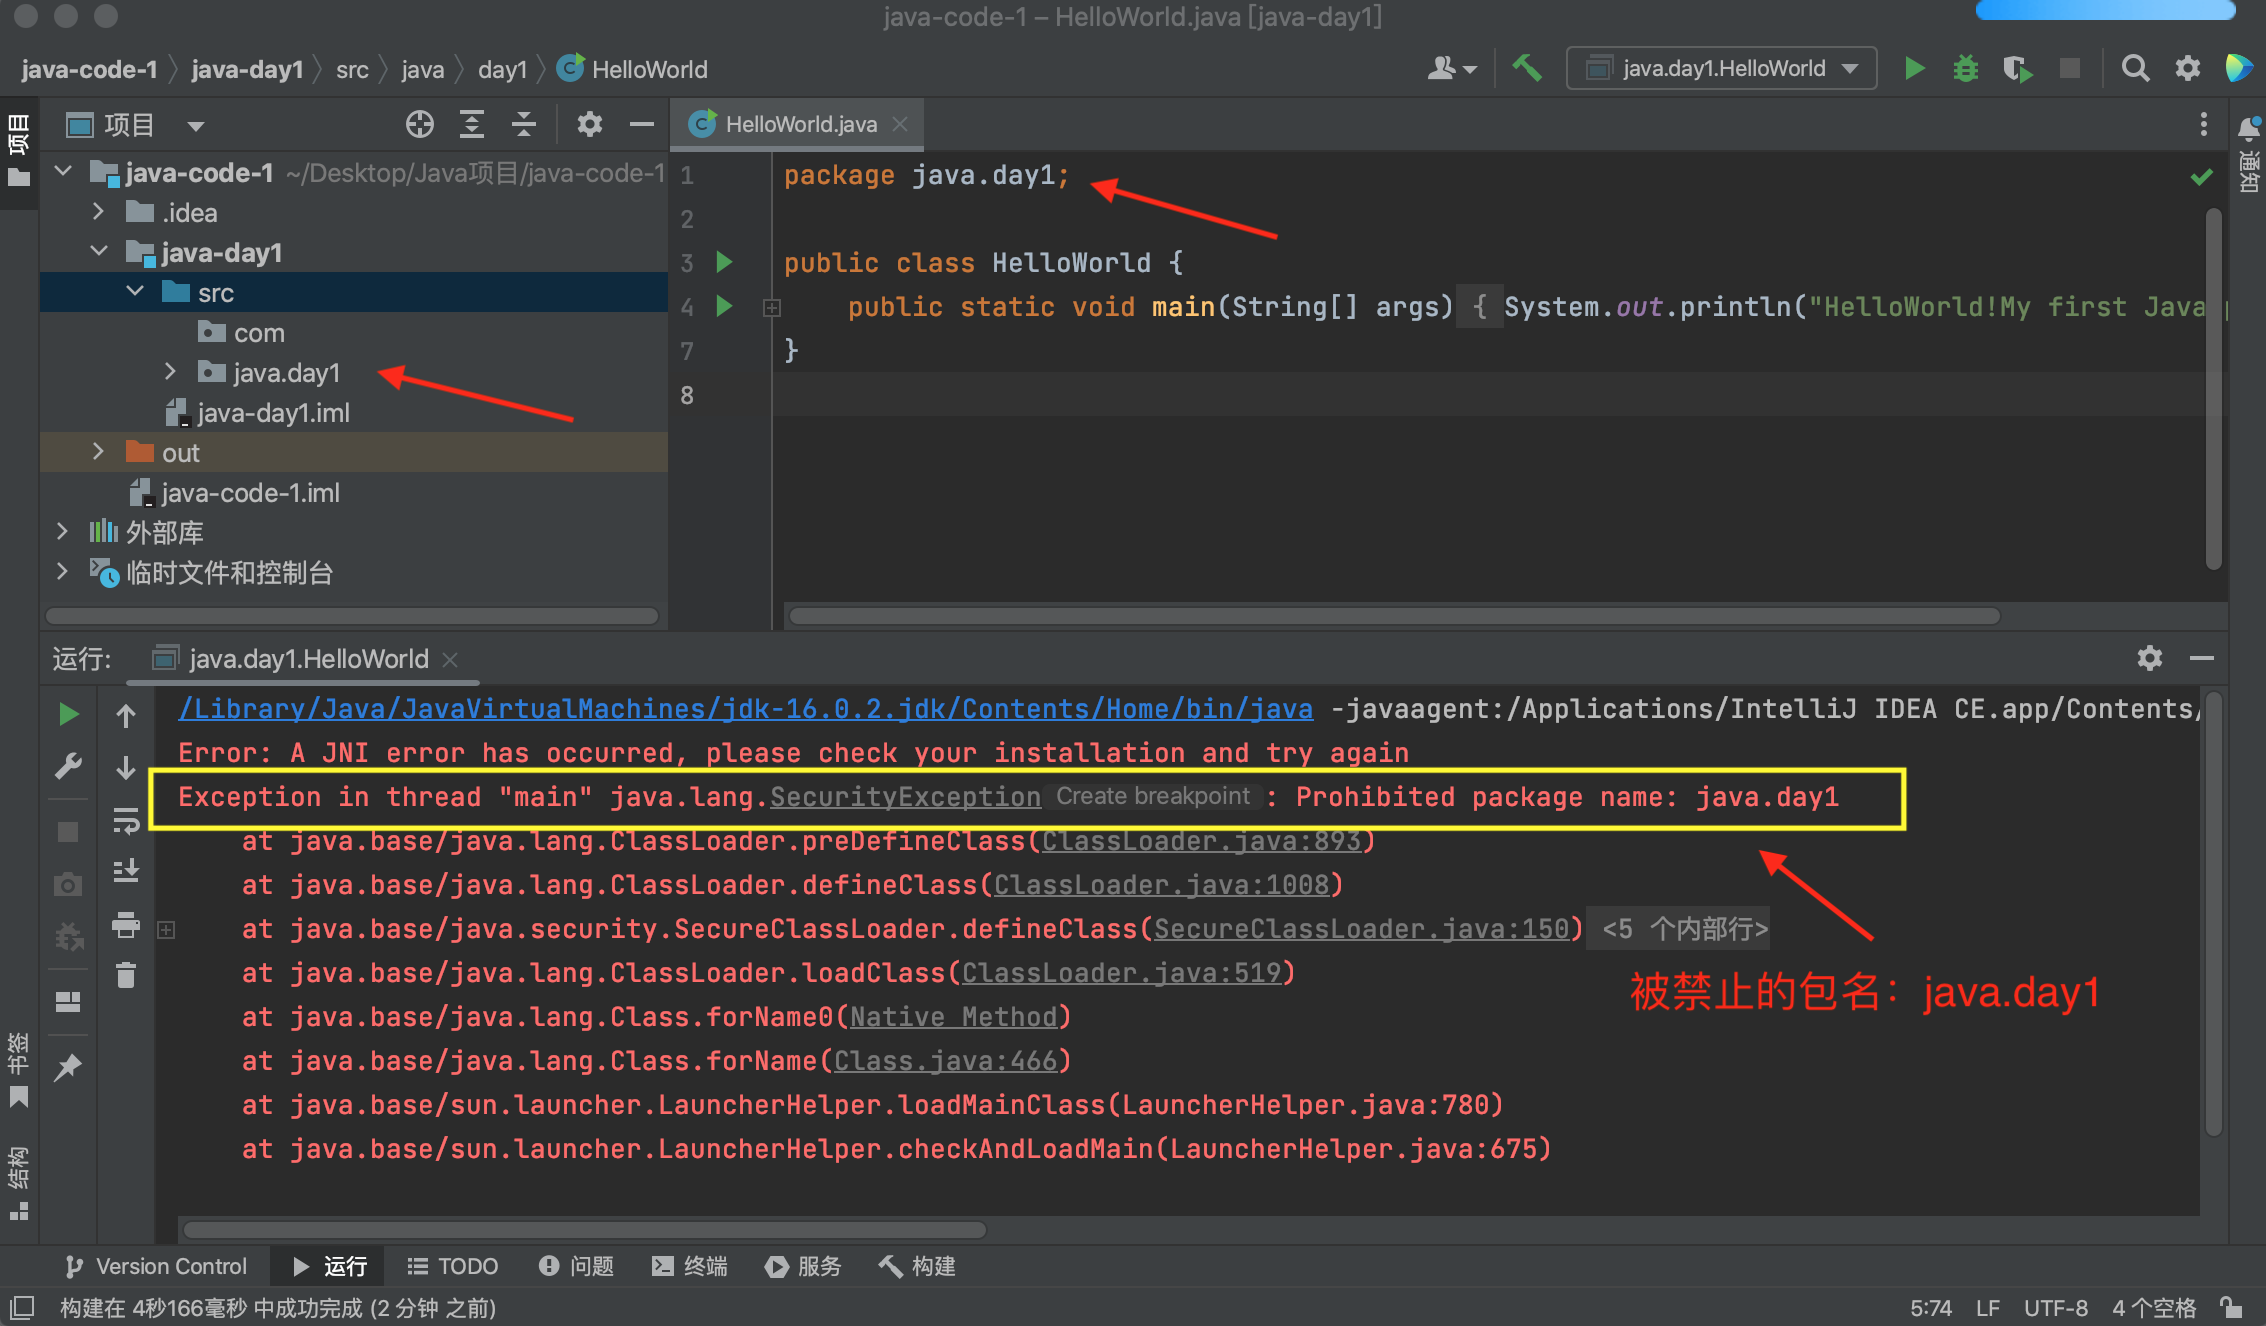Open IDE settings gear in top toolbar
This screenshot has width=2266, height=1326.
tap(2187, 68)
